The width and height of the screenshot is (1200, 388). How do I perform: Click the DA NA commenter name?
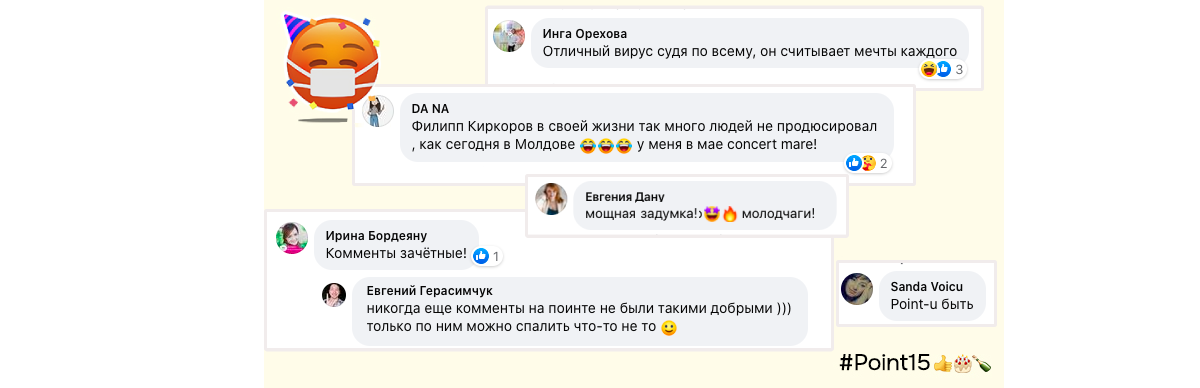click(432, 108)
